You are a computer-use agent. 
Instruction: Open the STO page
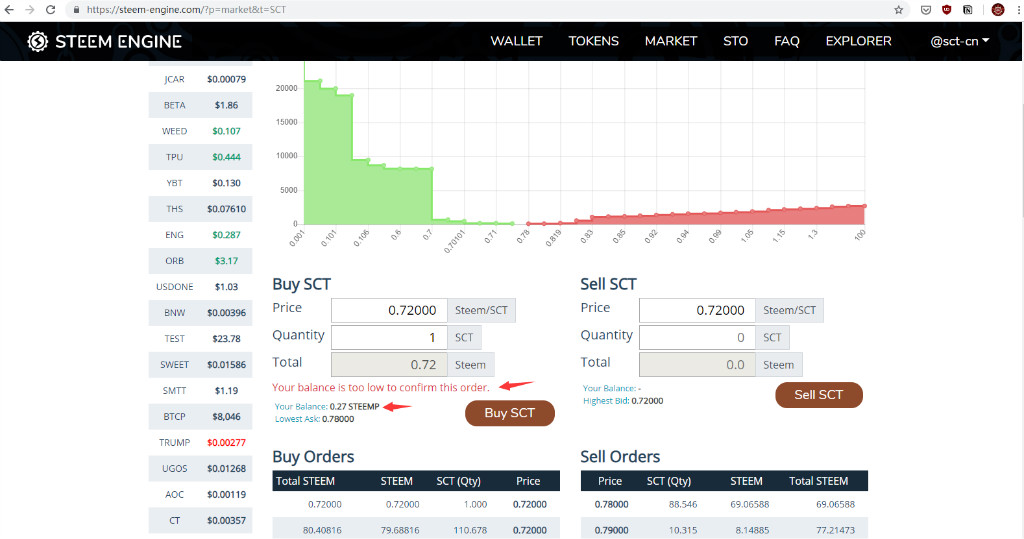(735, 41)
